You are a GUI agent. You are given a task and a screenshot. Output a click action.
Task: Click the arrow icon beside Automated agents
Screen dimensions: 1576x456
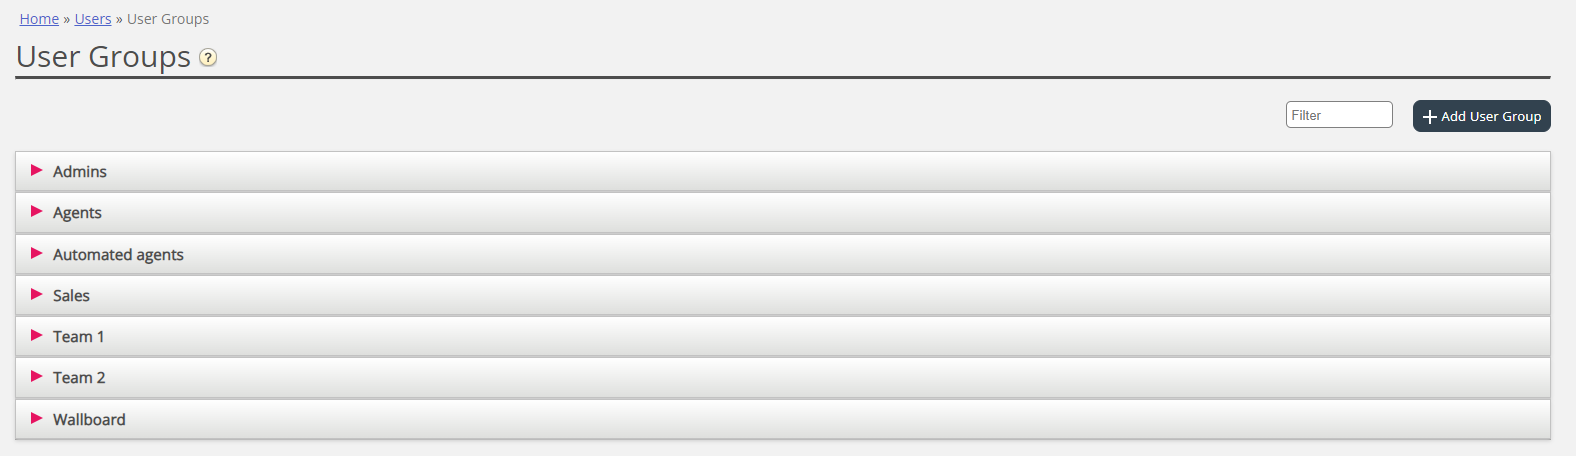pyautogui.click(x=37, y=254)
